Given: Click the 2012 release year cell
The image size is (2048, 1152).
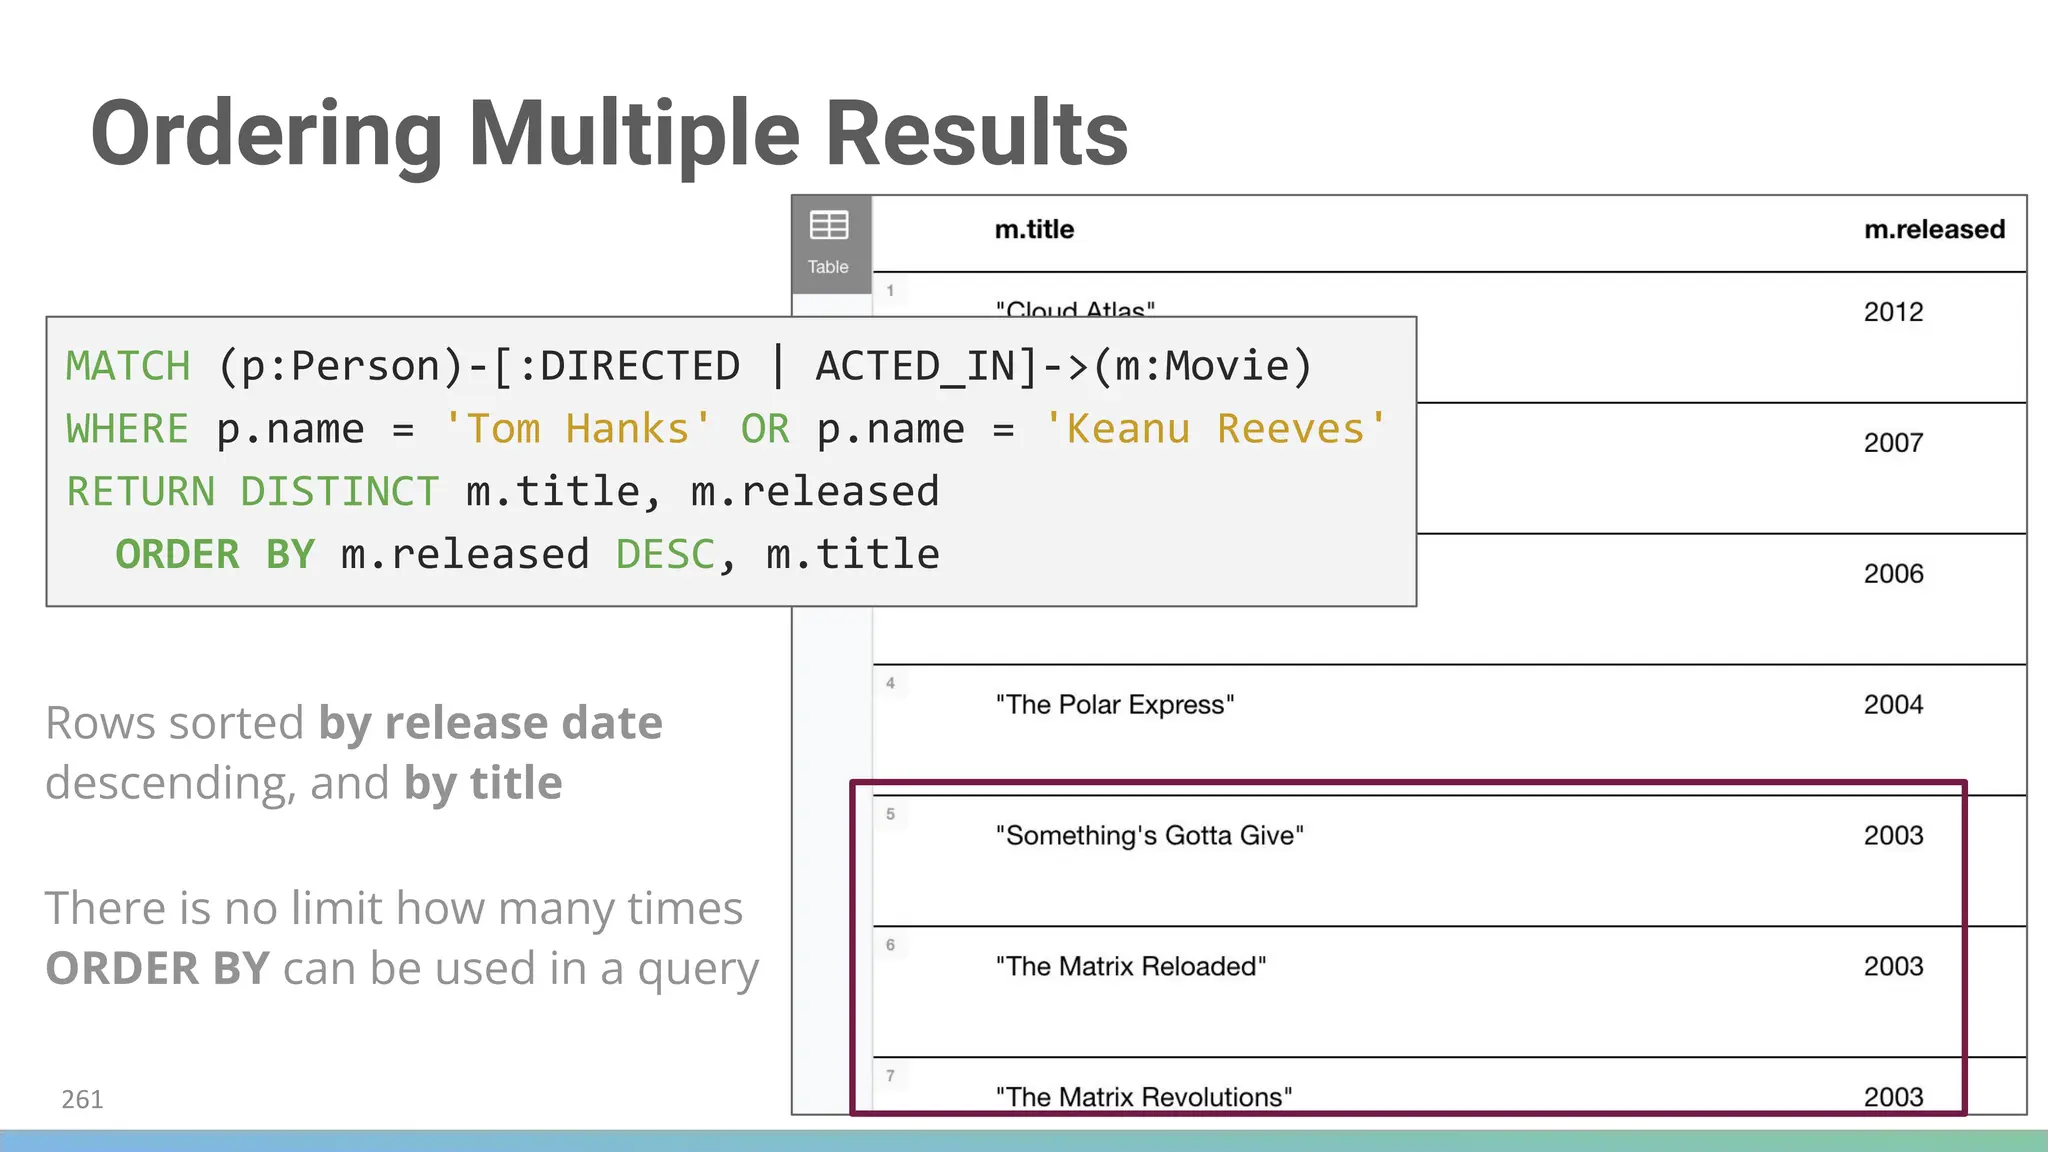Looking at the screenshot, I should pos(1893,312).
